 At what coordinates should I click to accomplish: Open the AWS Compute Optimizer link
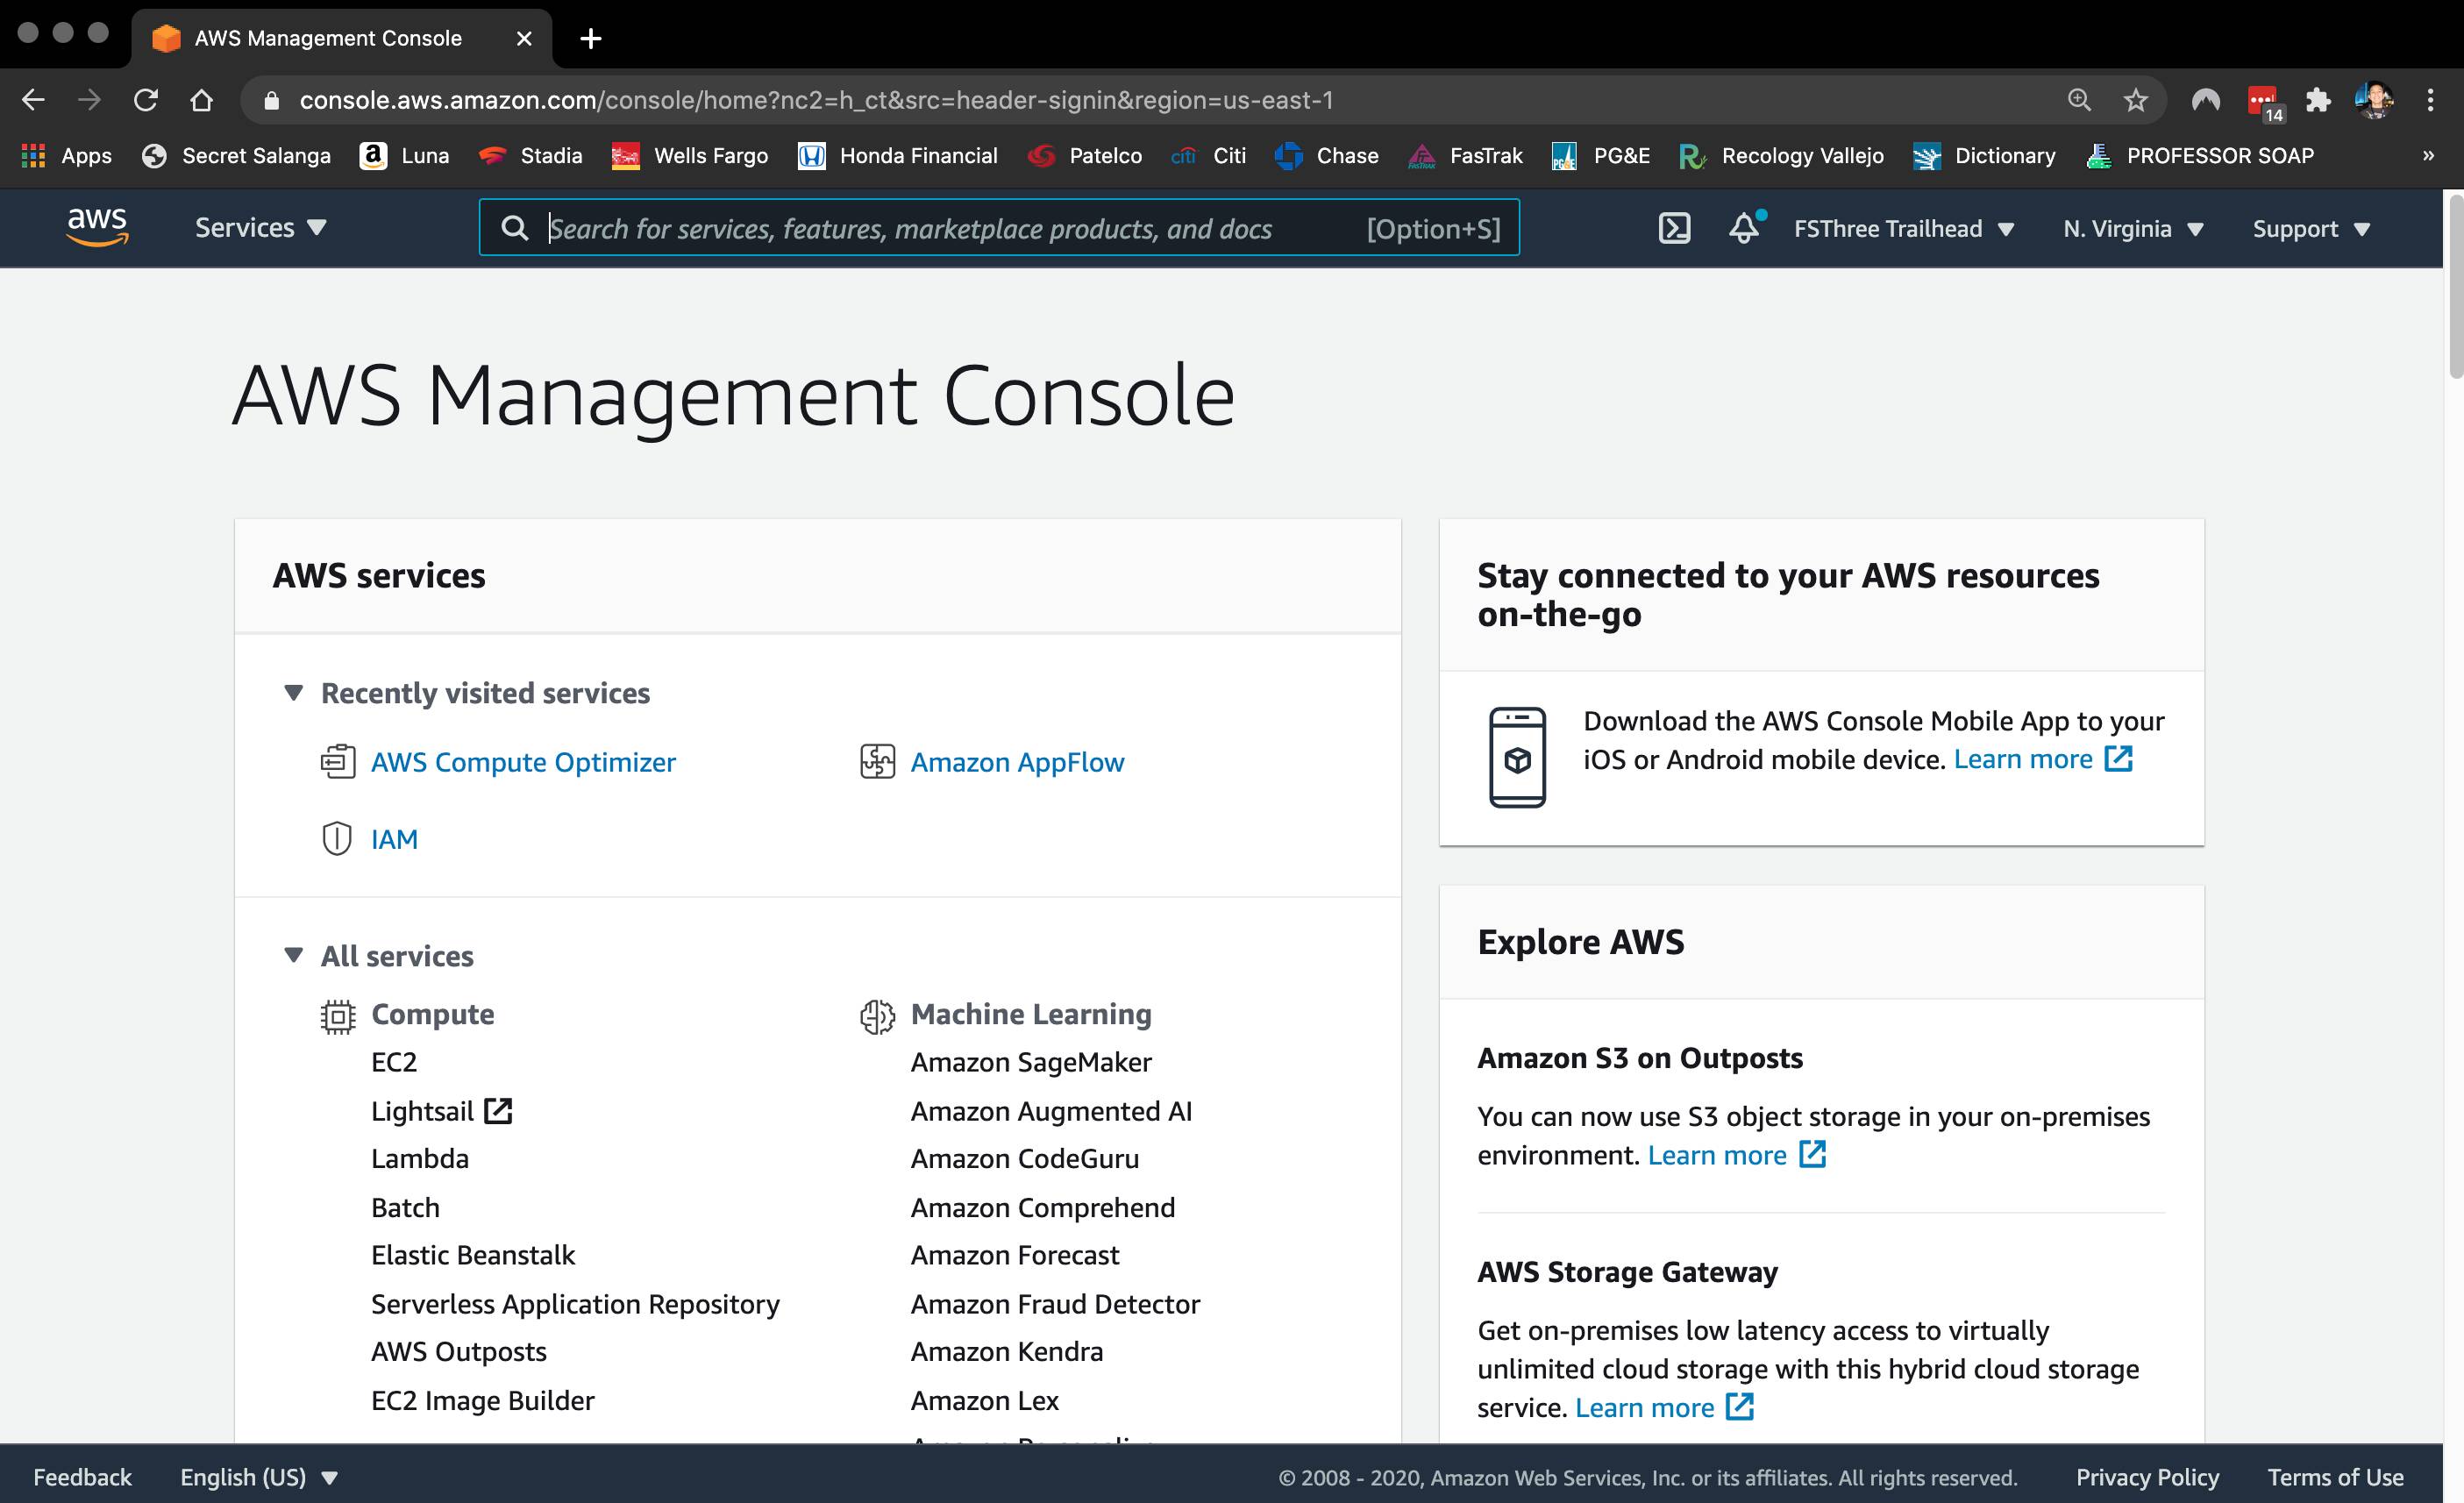point(523,762)
